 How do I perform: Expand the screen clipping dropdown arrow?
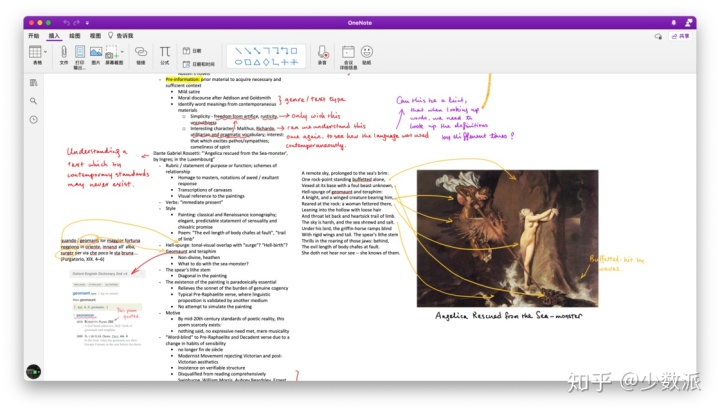122,52
